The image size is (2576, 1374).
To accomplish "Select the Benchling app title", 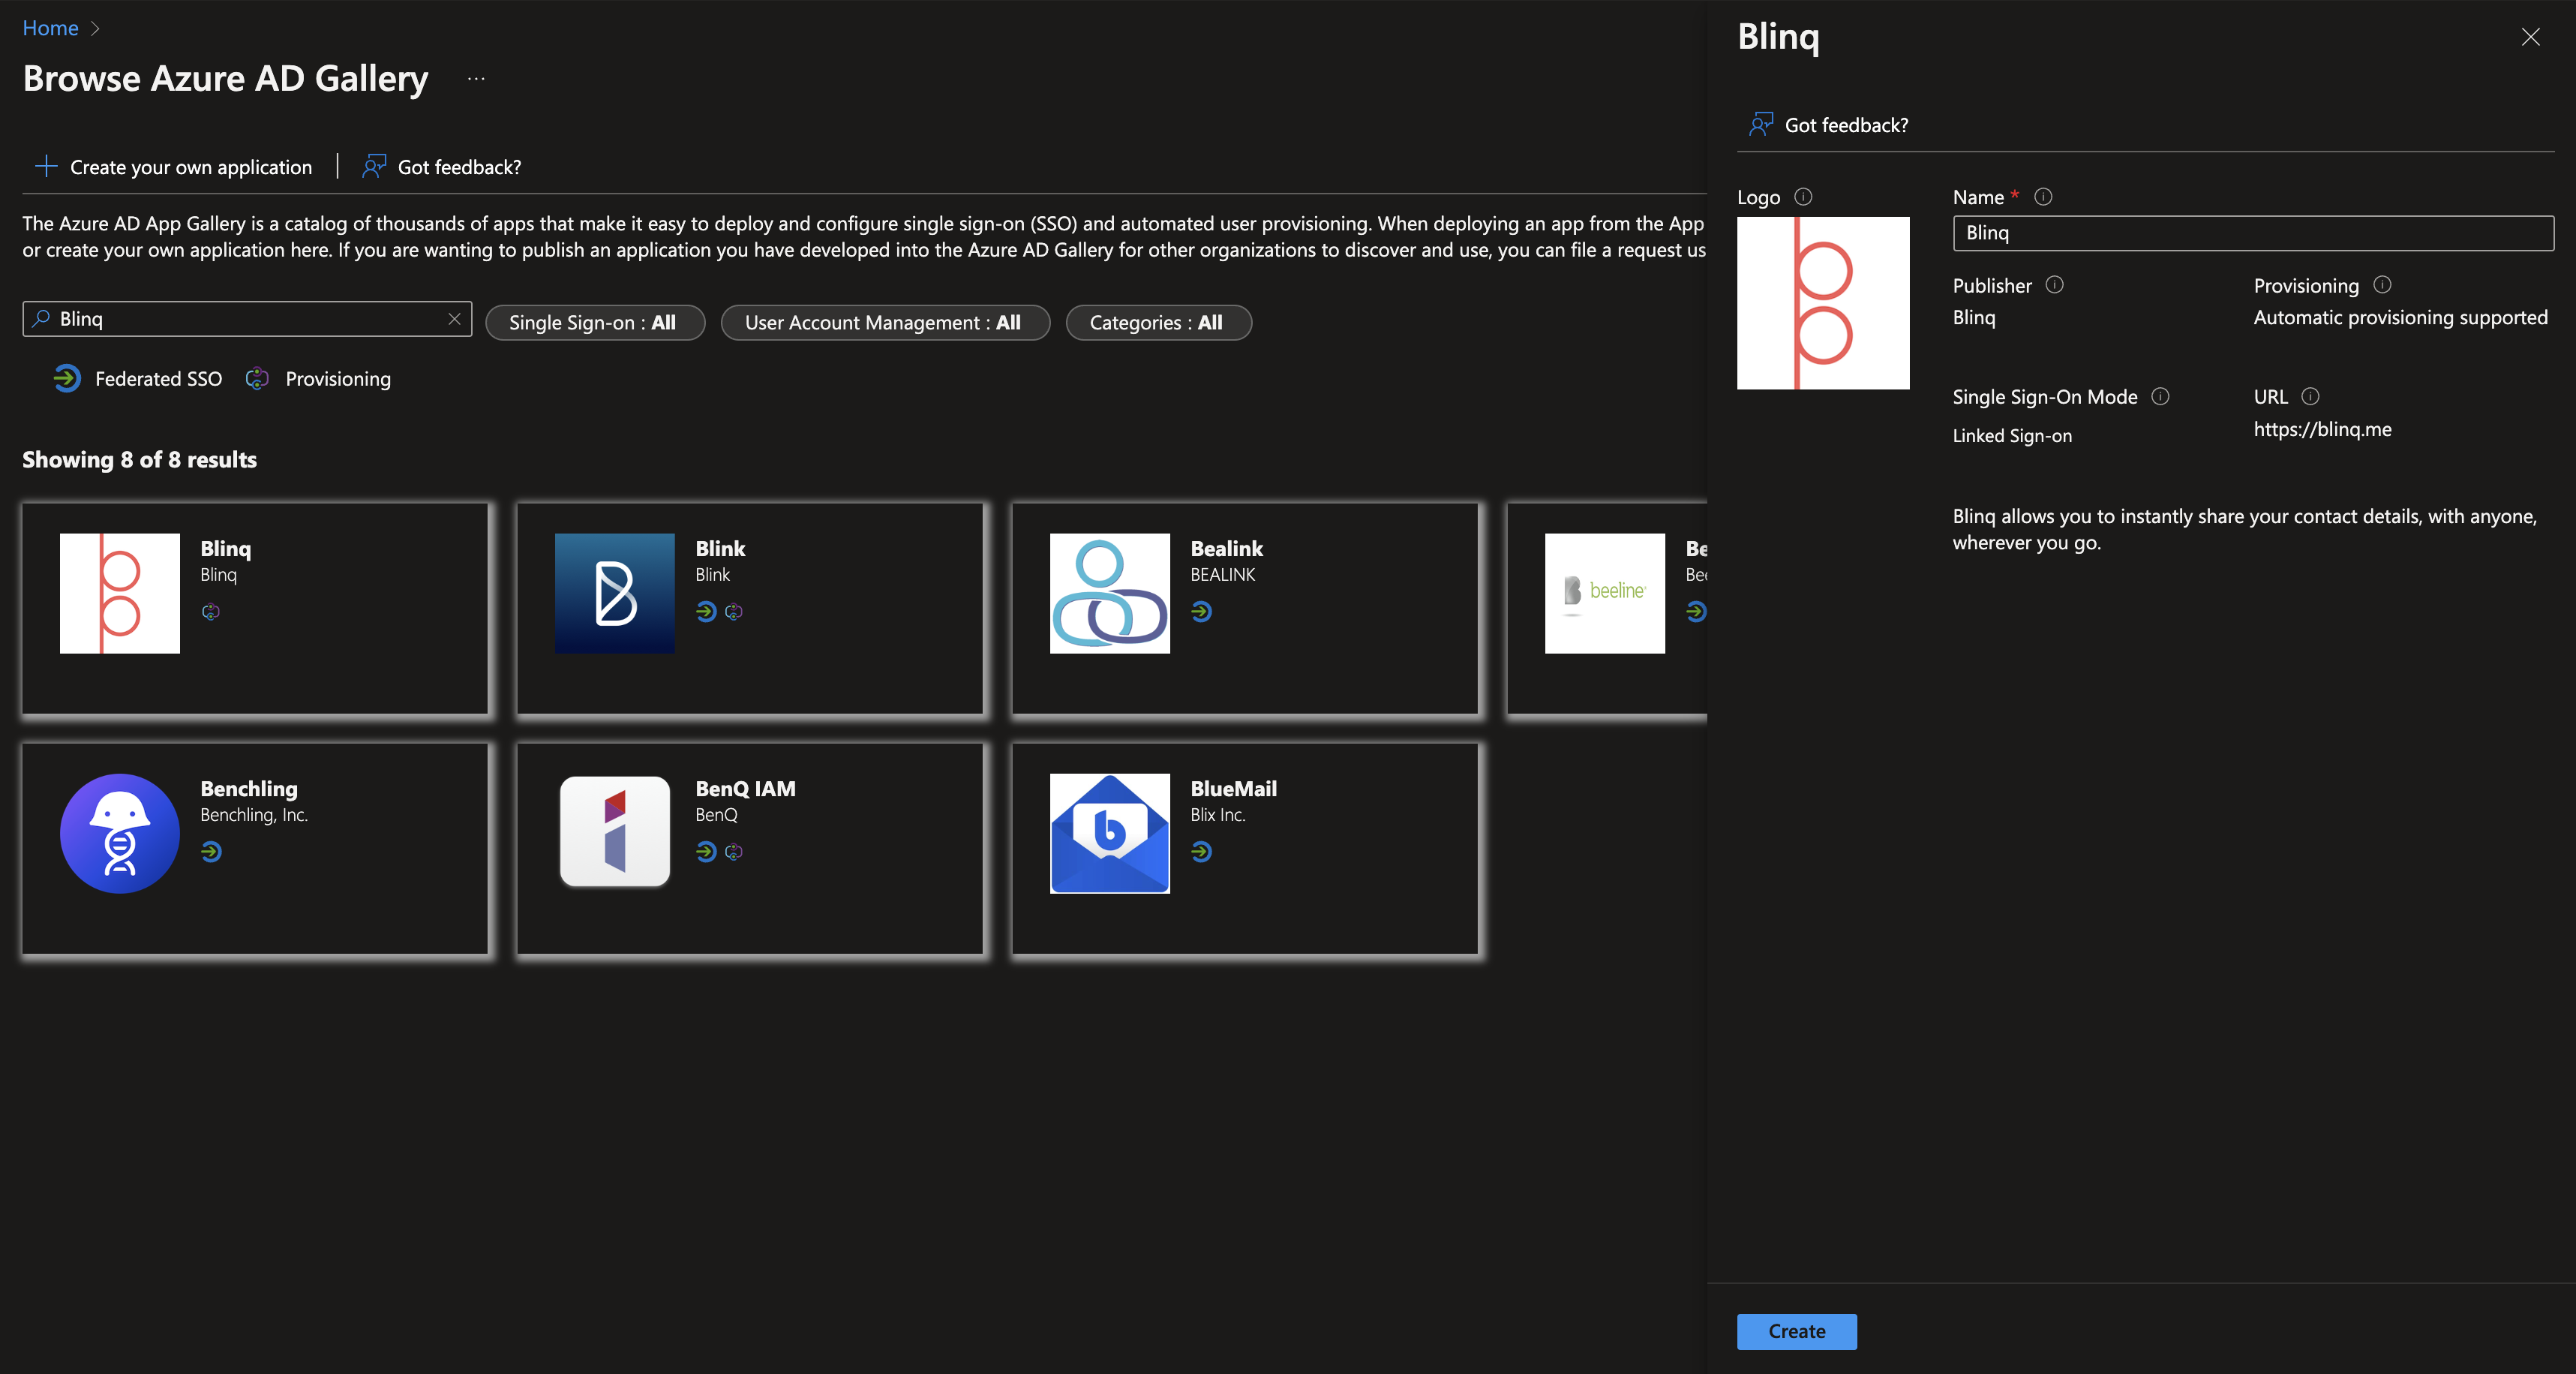I will click(x=249, y=788).
